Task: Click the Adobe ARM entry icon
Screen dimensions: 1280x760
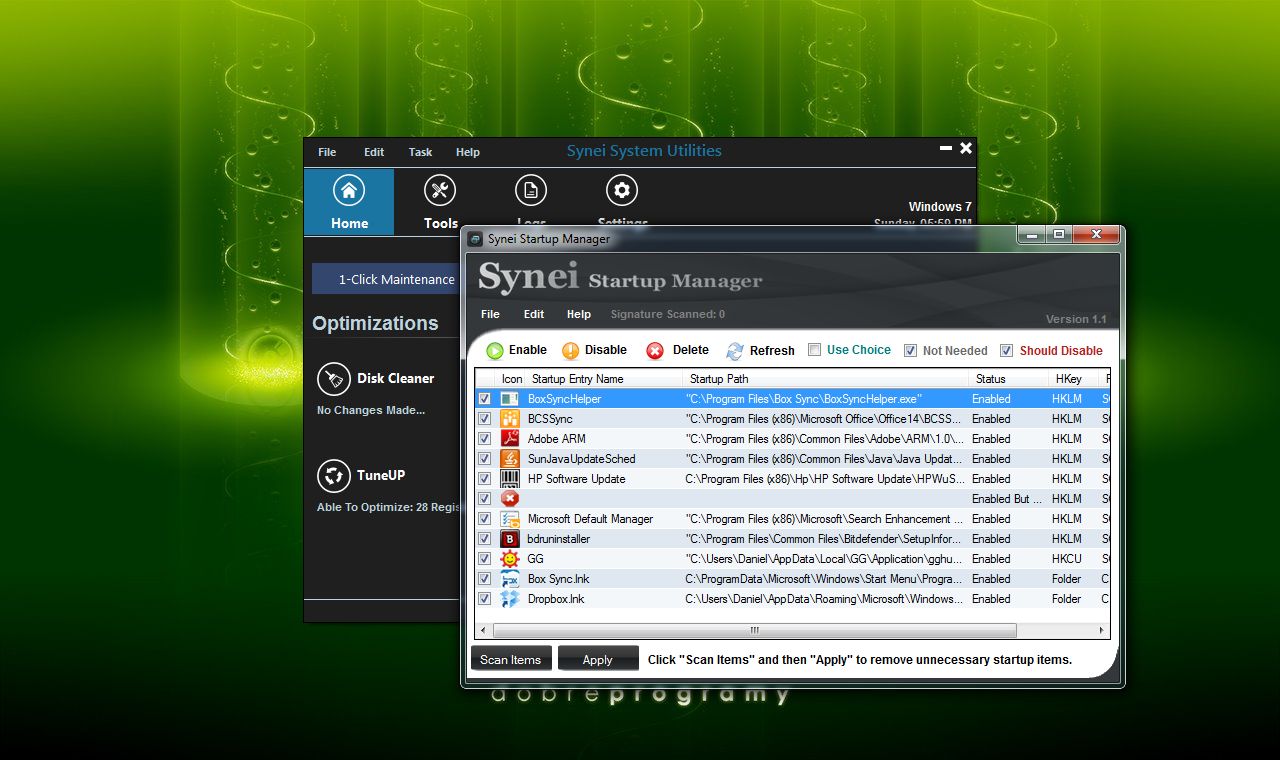Action: (510, 439)
